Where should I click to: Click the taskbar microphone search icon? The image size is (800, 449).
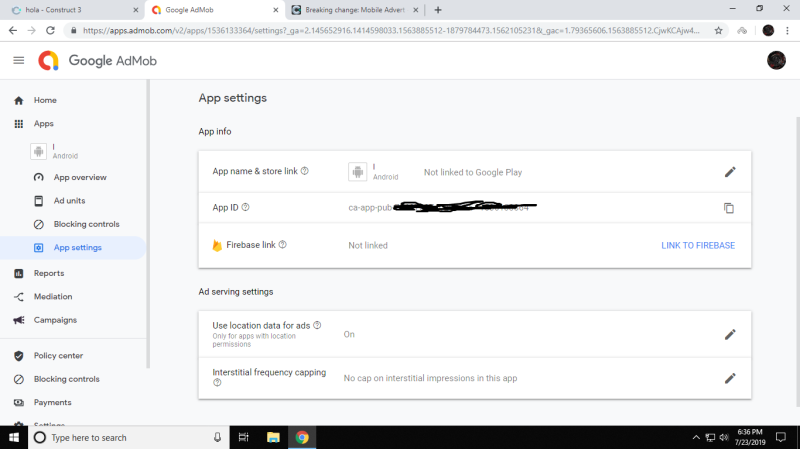pos(217,437)
